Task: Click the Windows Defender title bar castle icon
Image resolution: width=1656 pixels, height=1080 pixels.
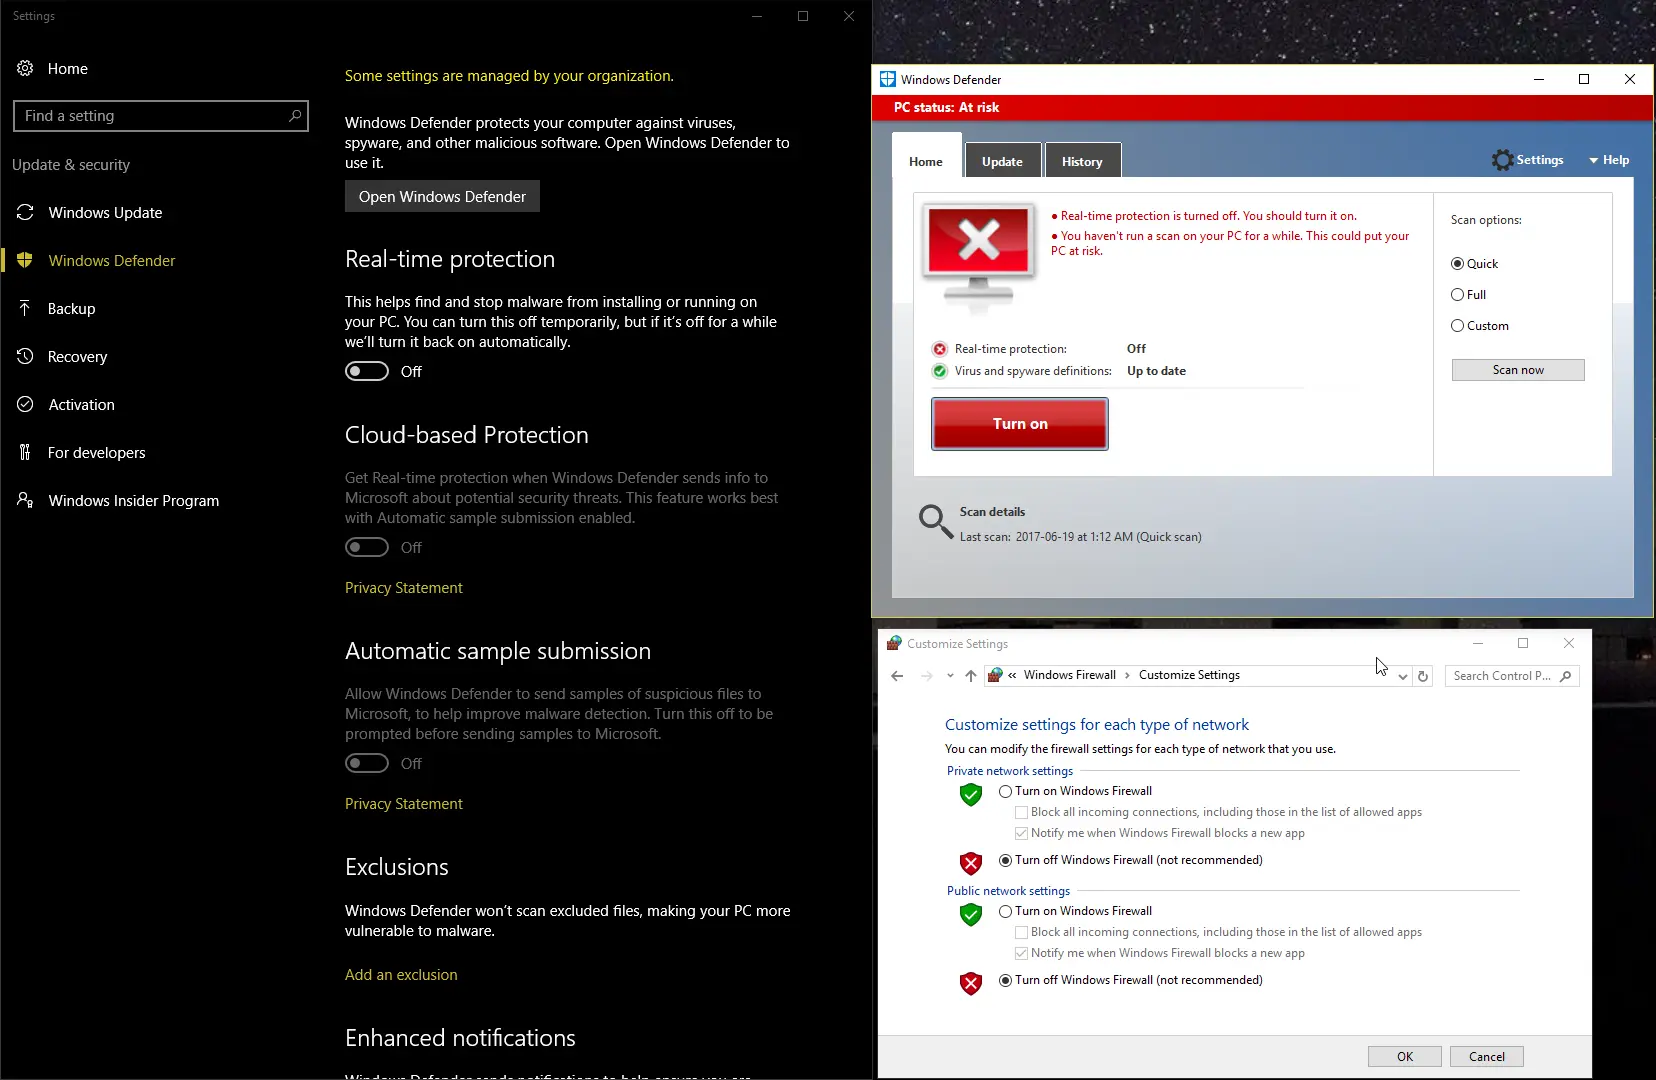Action: click(x=887, y=79)
